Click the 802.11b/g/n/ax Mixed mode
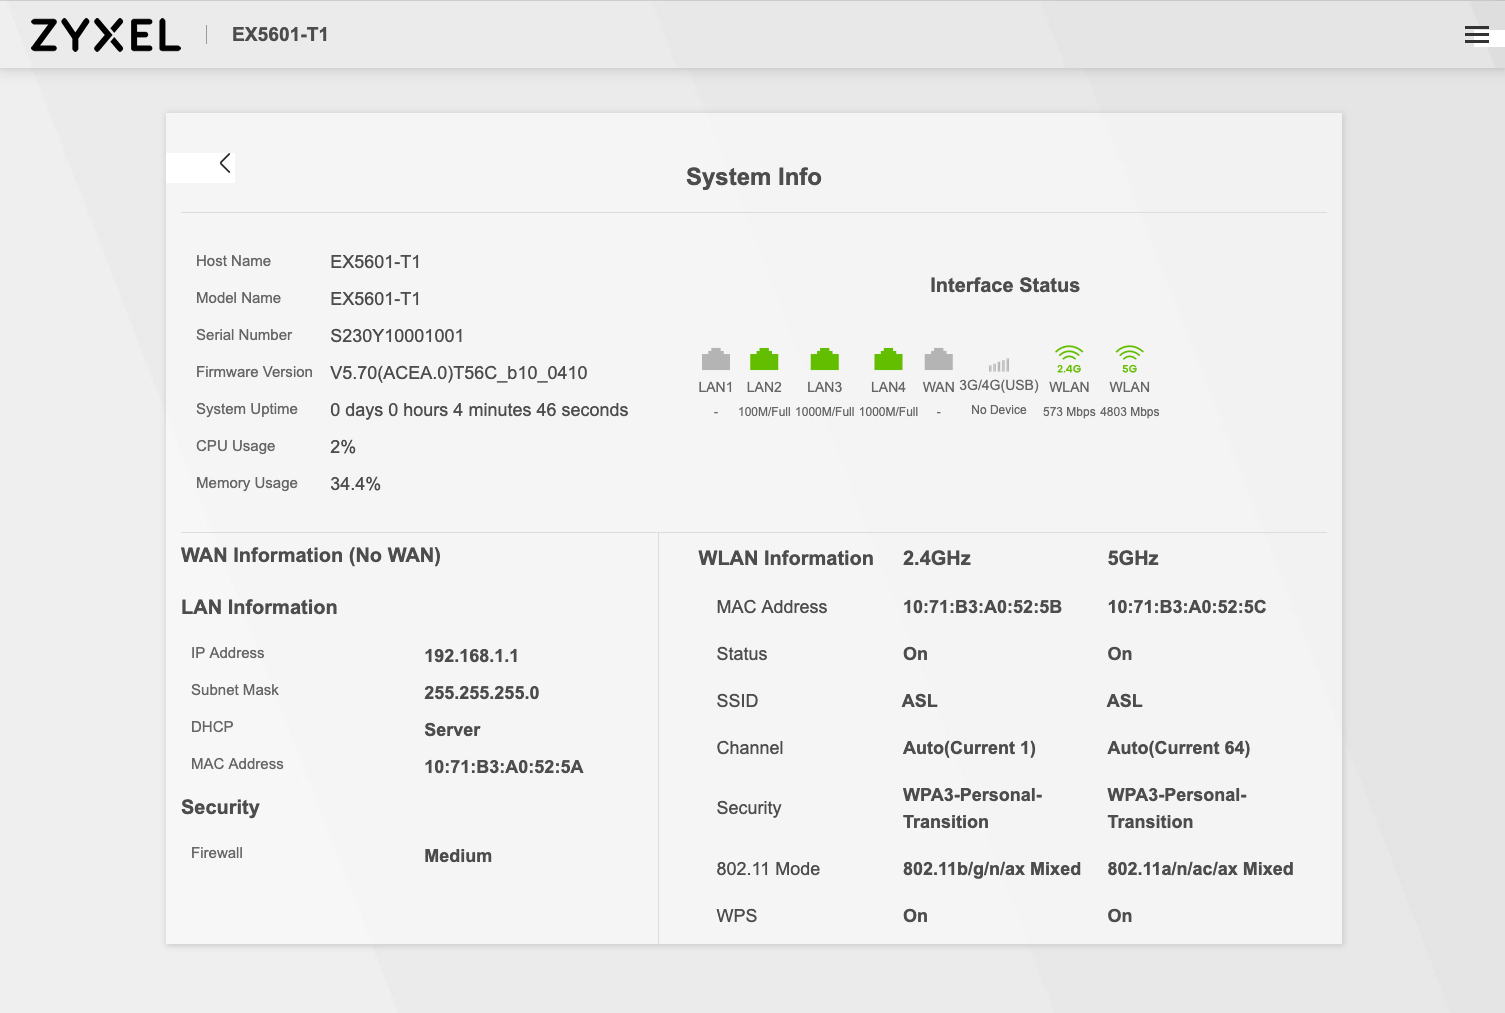Viewport: 1505px width, 1013px height. [x=992, y=869]
